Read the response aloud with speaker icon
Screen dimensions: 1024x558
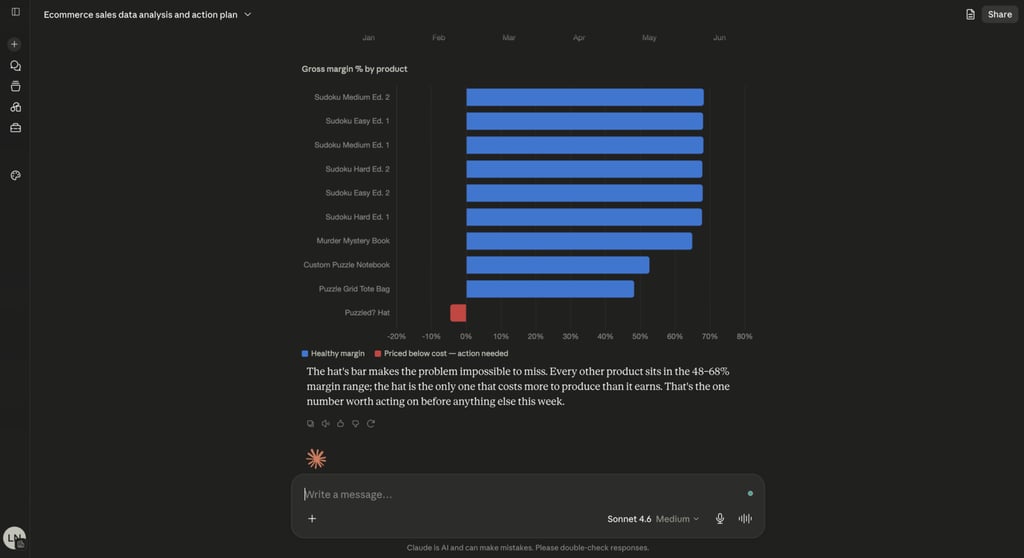(x=325, y=423)
